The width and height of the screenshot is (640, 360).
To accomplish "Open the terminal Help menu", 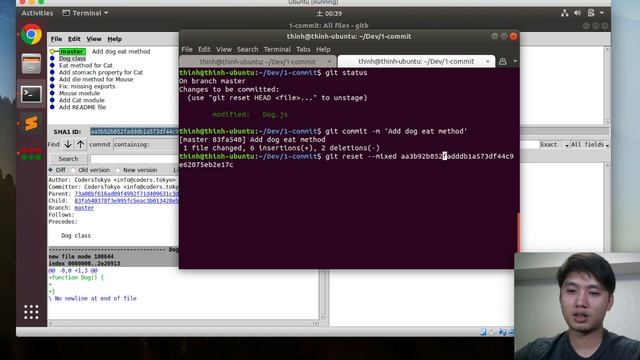I will pyautogui.click(x=323, y=49).
